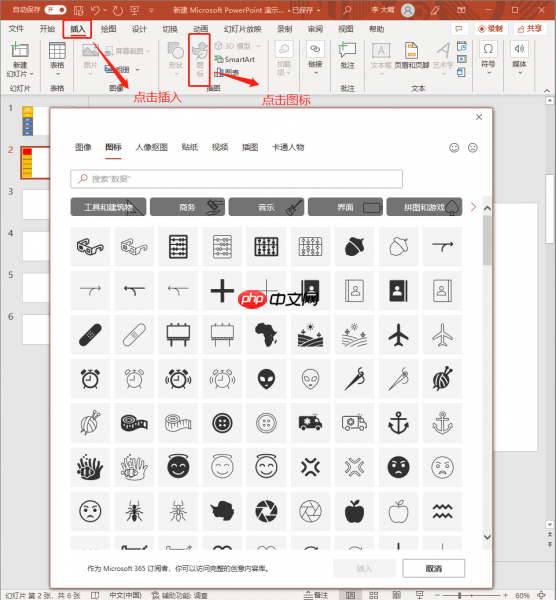Select the filled camera aperture icon
This screenshot has width=556, height=600.
point(266,511)
